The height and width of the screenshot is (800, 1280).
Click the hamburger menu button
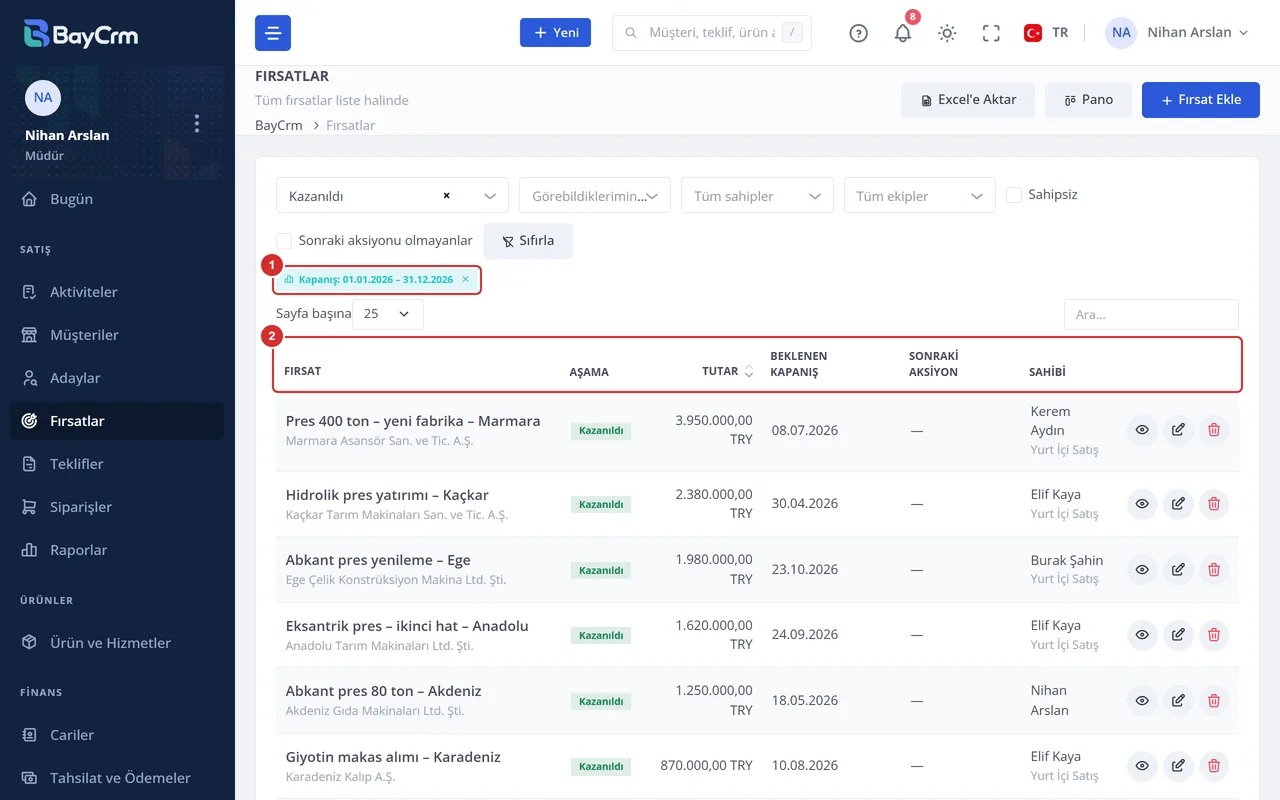[x=273, y=33]
